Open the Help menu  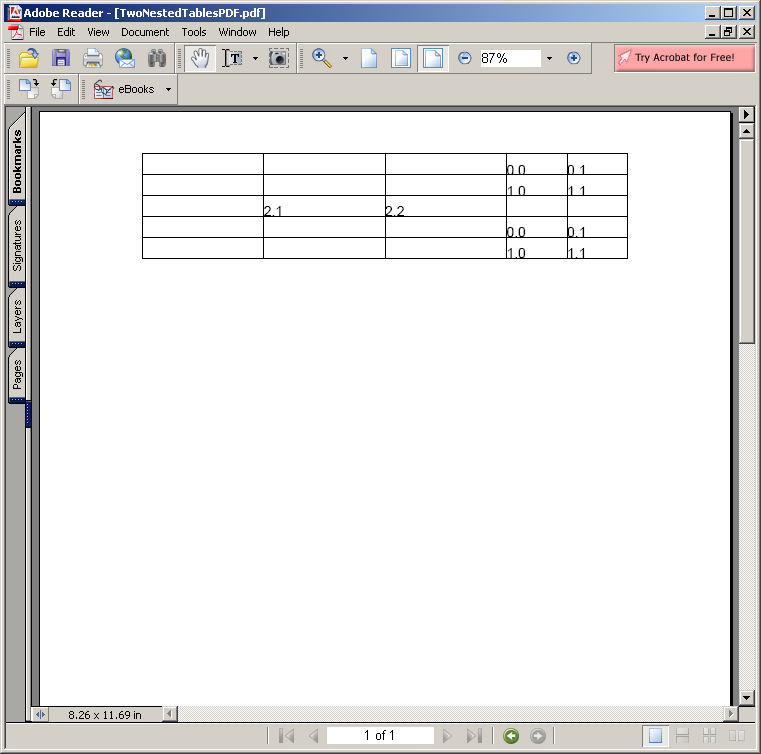pos(279,32)
